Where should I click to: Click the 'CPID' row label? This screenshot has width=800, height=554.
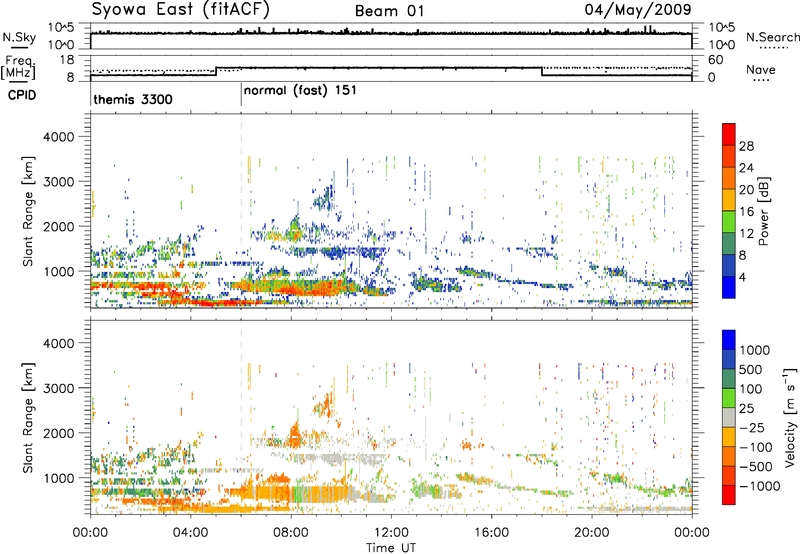(21, 95)
